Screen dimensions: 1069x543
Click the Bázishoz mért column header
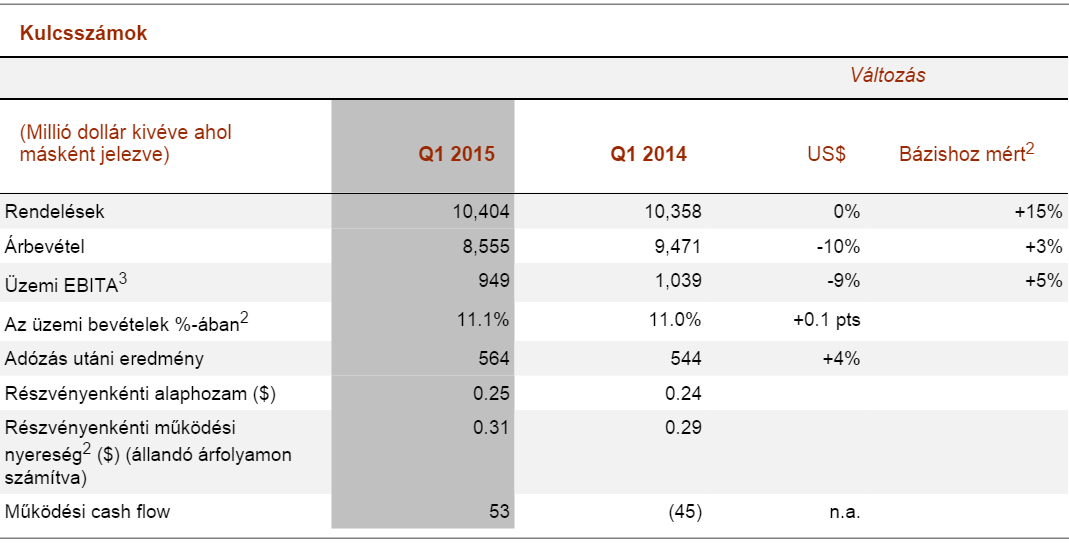pos(966,154)
